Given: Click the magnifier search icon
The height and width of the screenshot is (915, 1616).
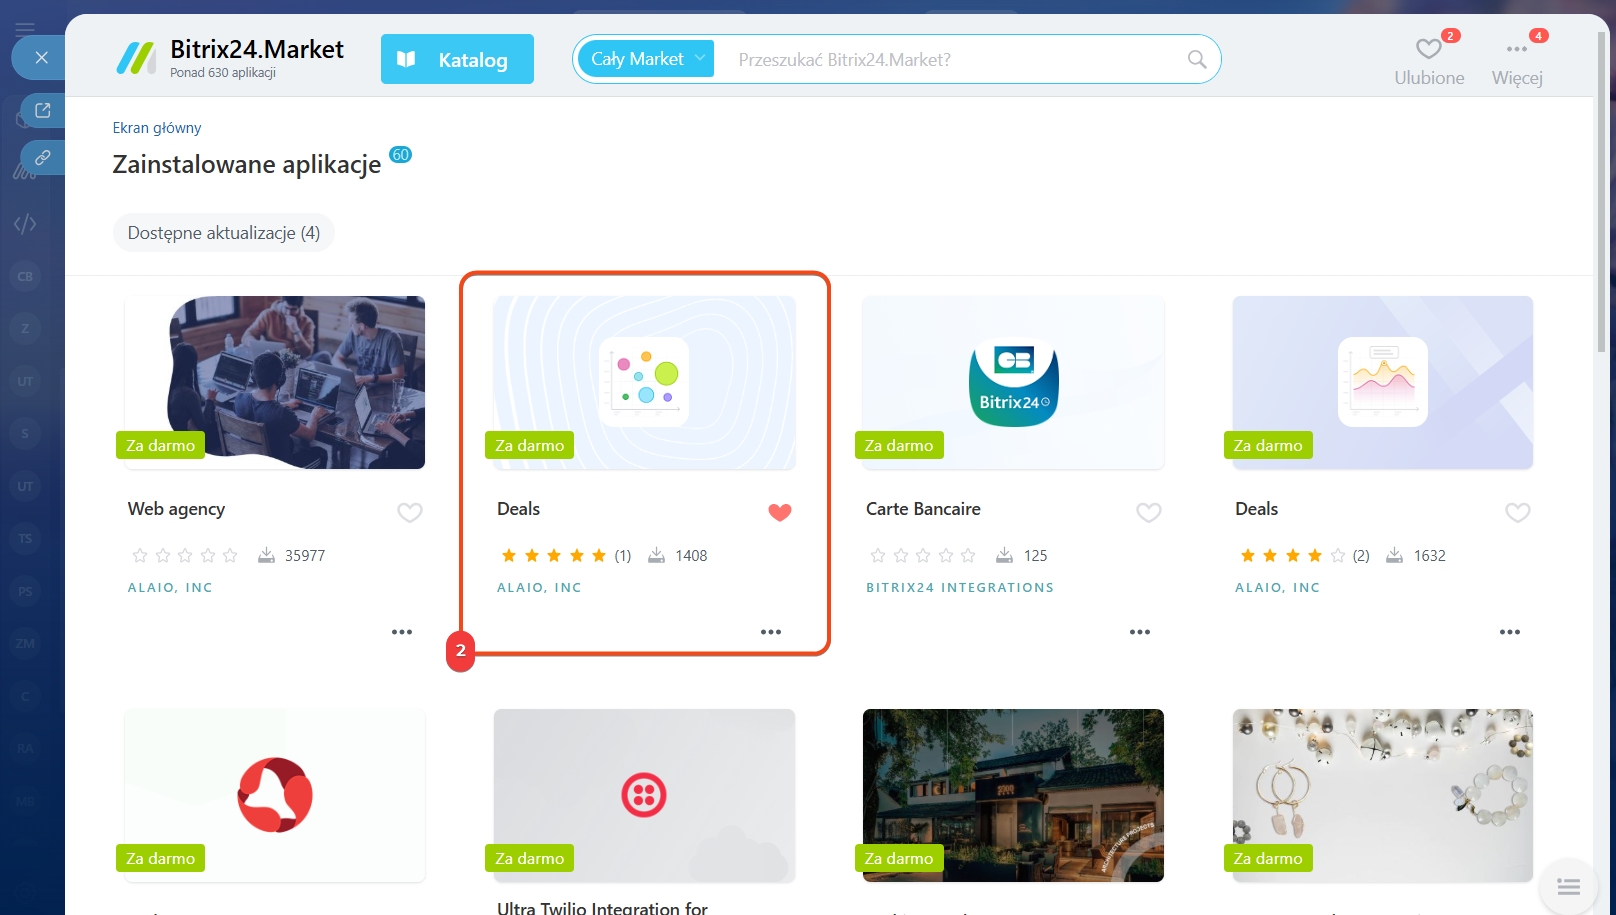Looking at the screenshot, I should (1196, 59).
